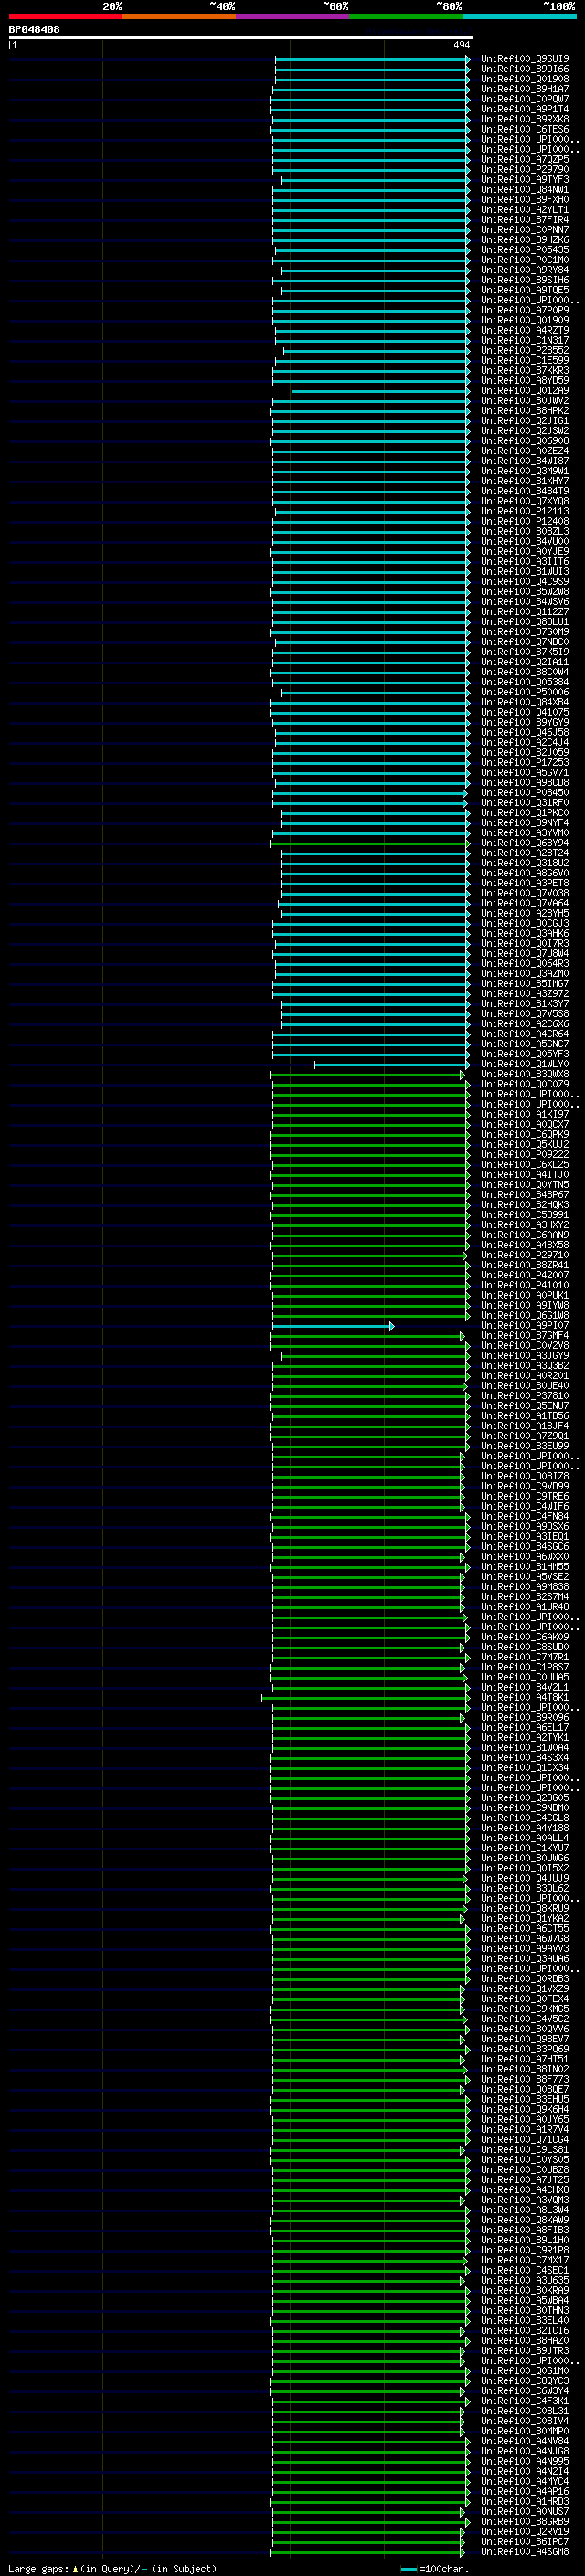Select the query ID BP048408

coord(34,29)
